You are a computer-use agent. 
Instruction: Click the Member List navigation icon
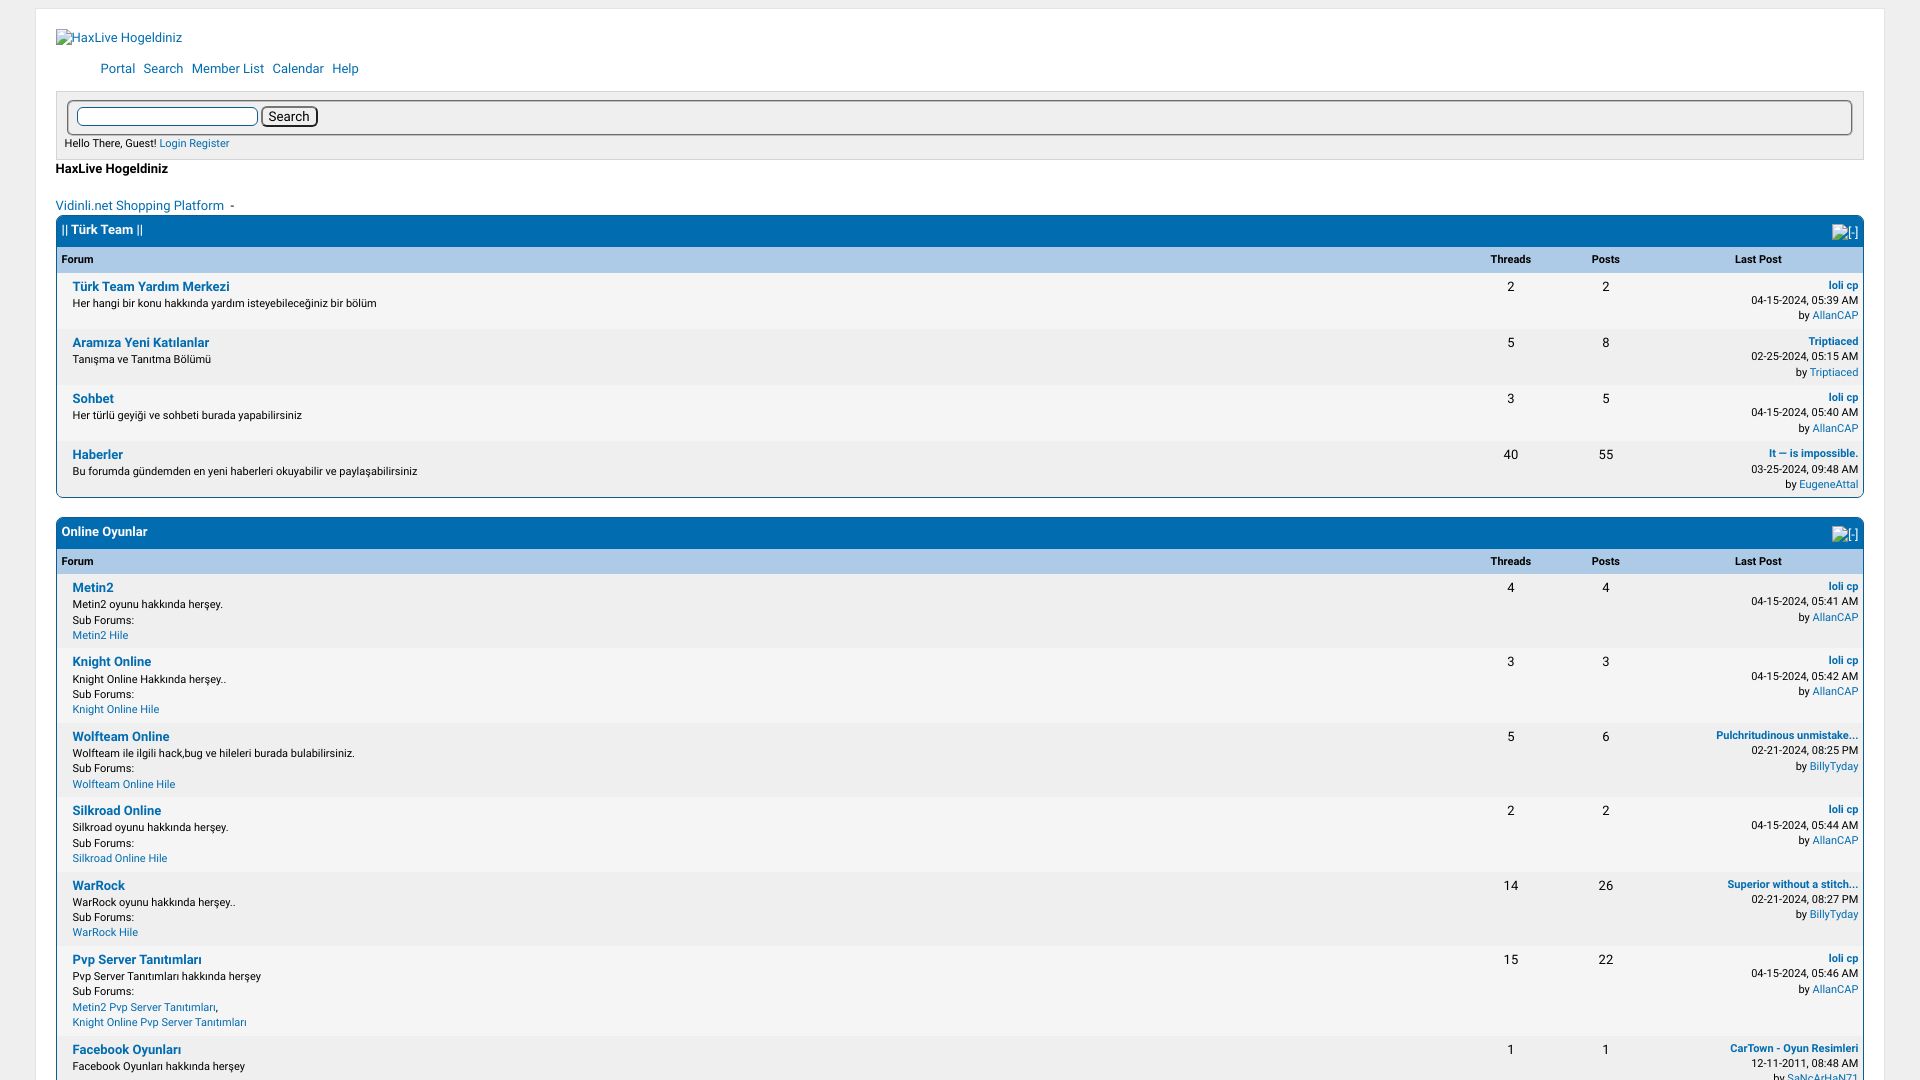pos(227,69)
